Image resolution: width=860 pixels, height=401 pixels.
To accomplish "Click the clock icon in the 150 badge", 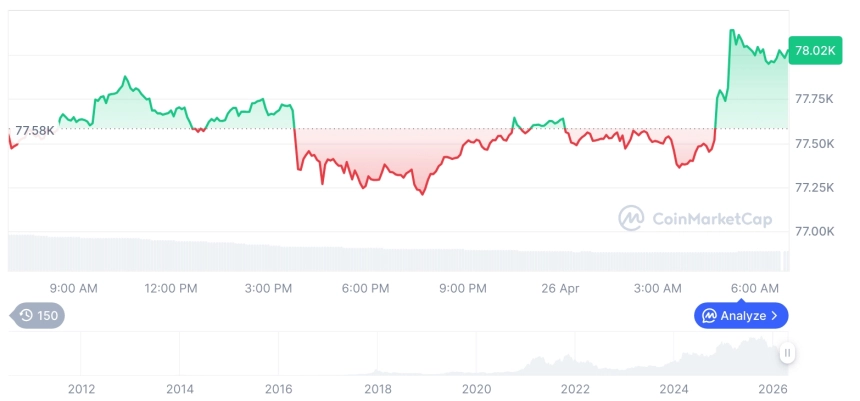I will (26, 316).
